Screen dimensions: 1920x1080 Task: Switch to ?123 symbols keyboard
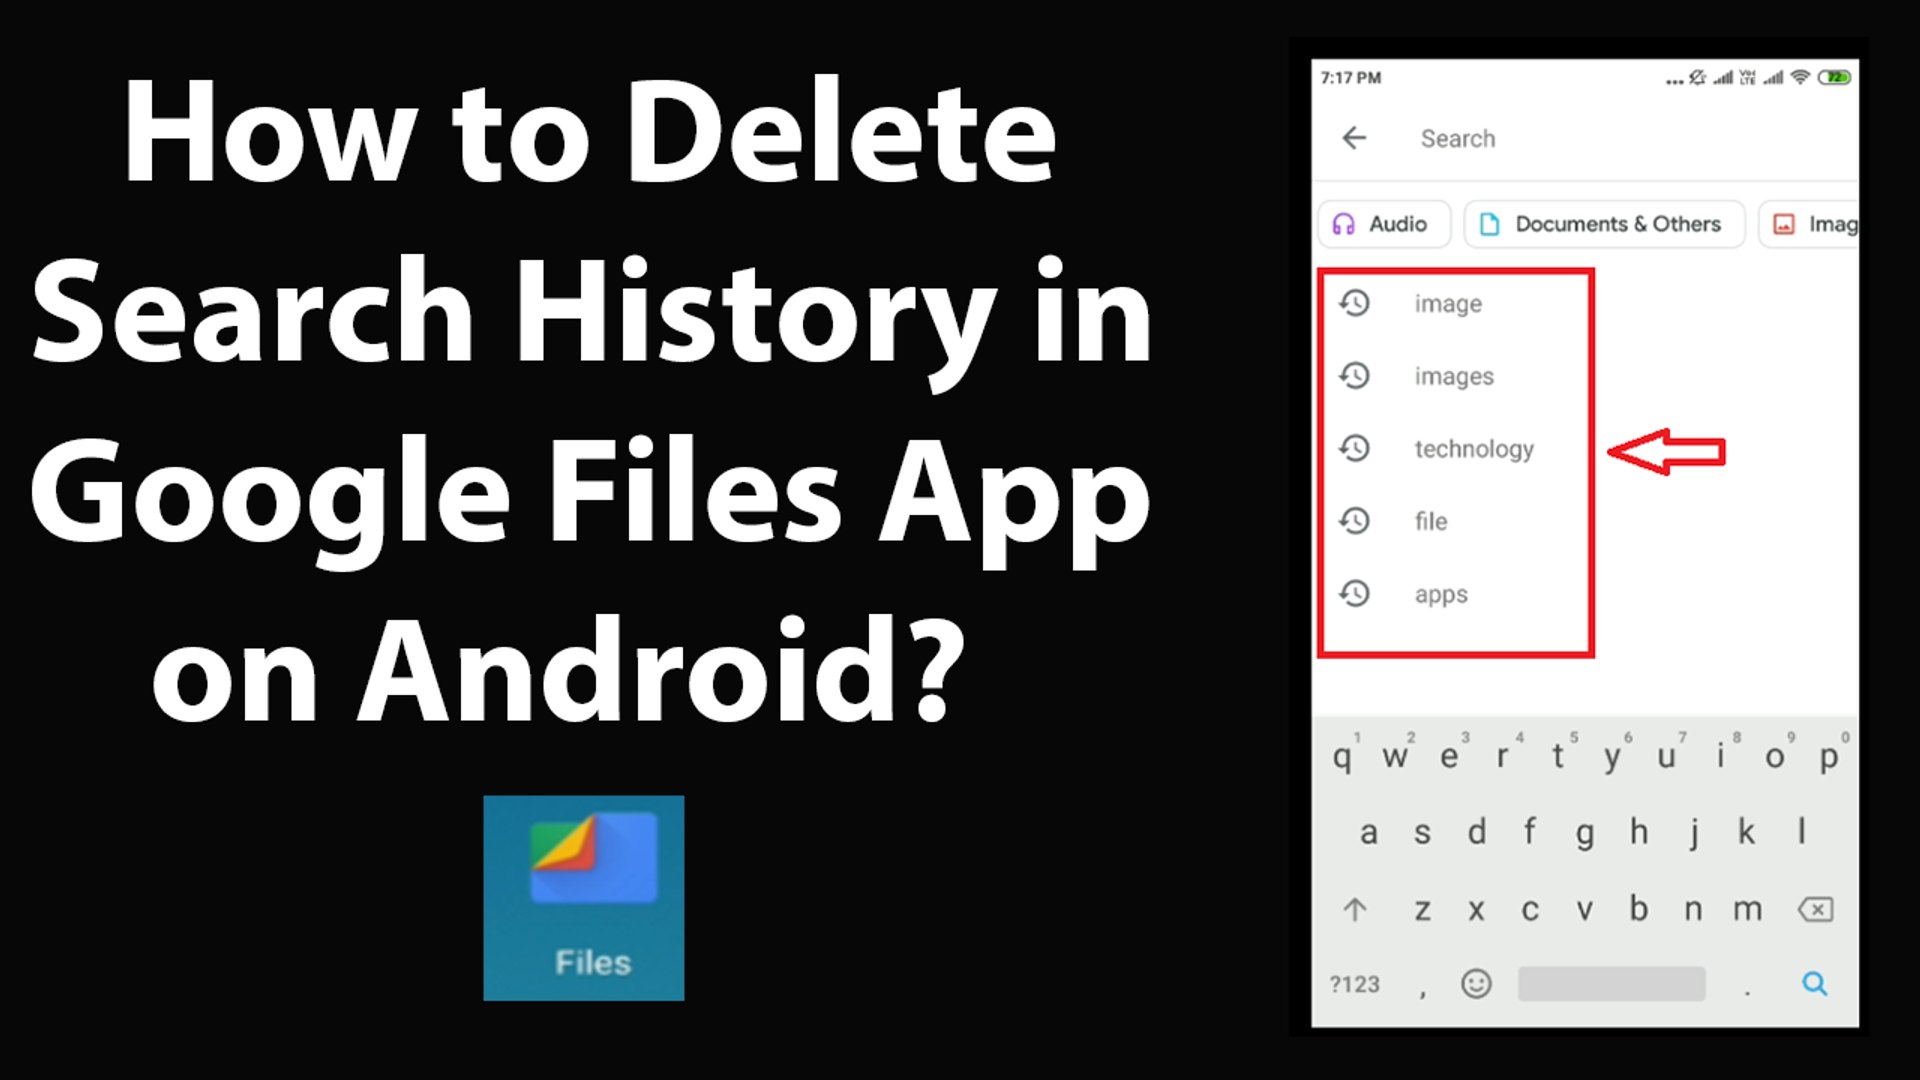pos(1354,984)
